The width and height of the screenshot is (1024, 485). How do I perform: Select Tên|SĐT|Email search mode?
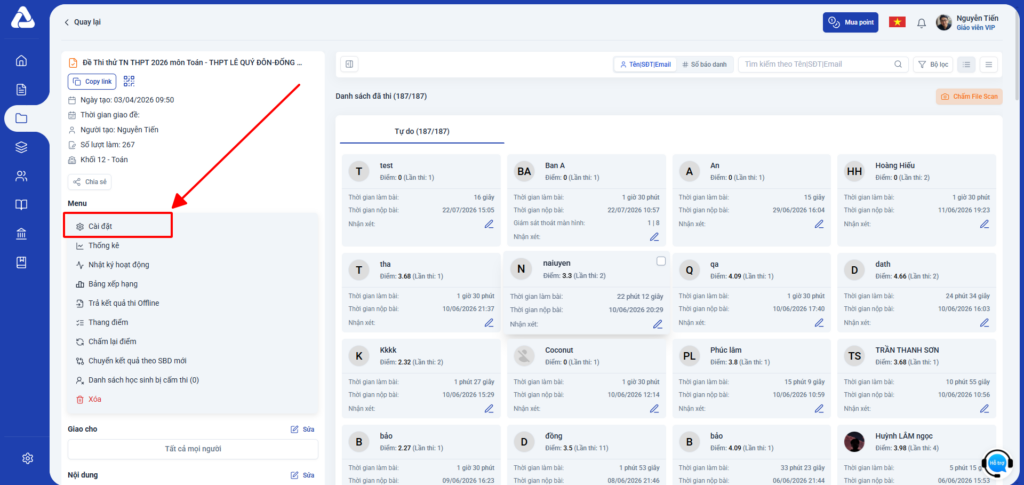coord(644,64)
